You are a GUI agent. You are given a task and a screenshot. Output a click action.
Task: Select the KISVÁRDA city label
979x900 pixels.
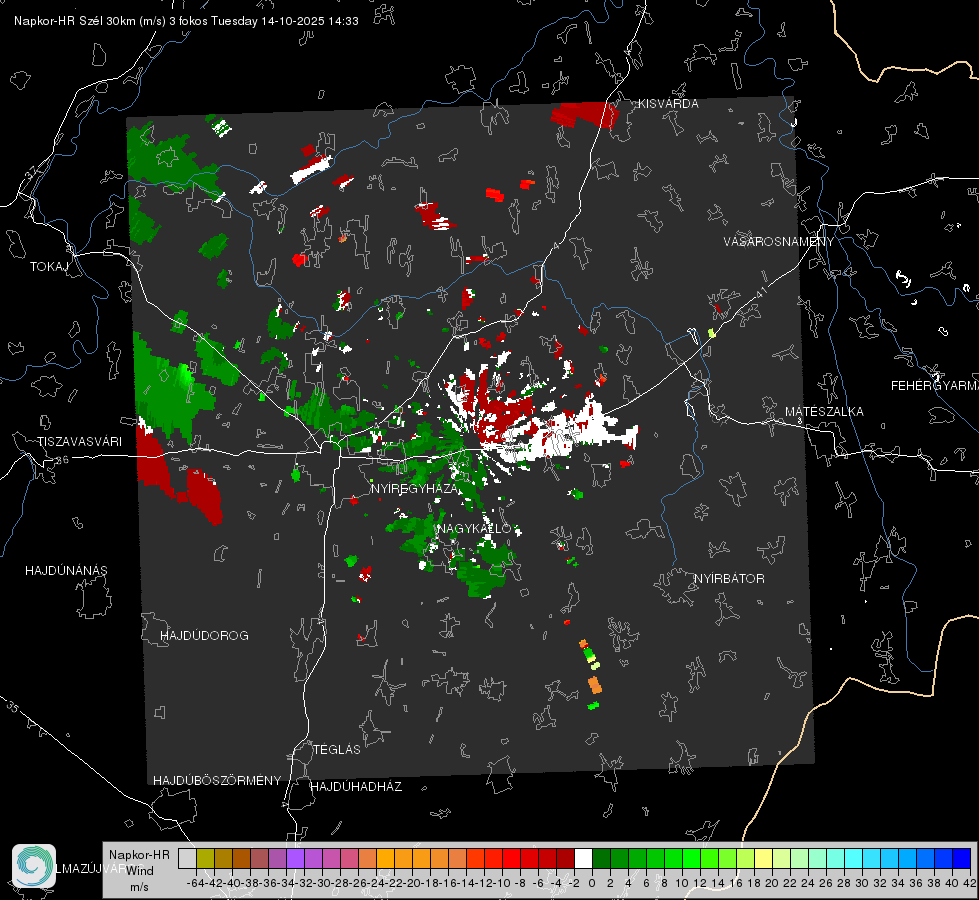pyautogui.click(x=668, y=104)
